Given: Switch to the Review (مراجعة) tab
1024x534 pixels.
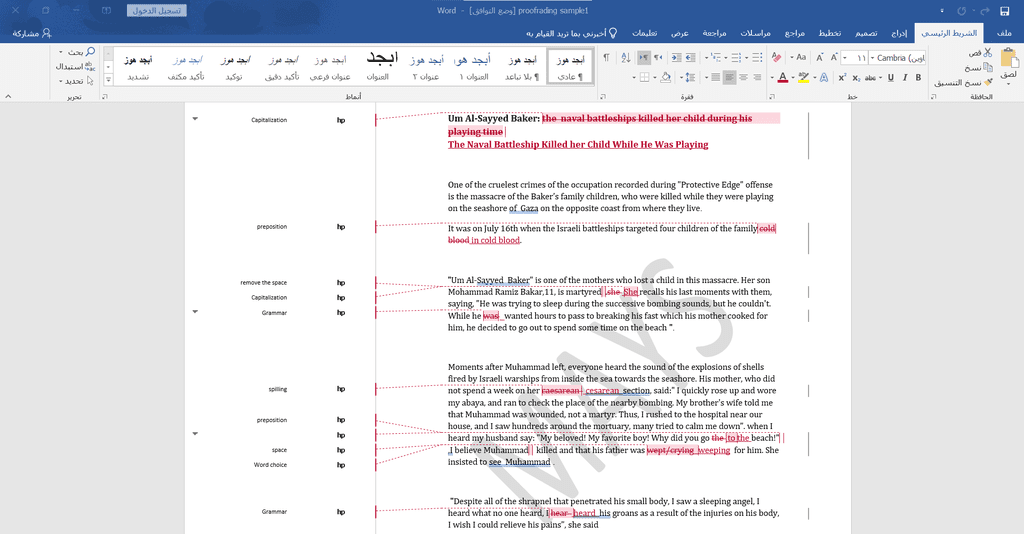Looking at the screenshot, I should click(714, 33).
